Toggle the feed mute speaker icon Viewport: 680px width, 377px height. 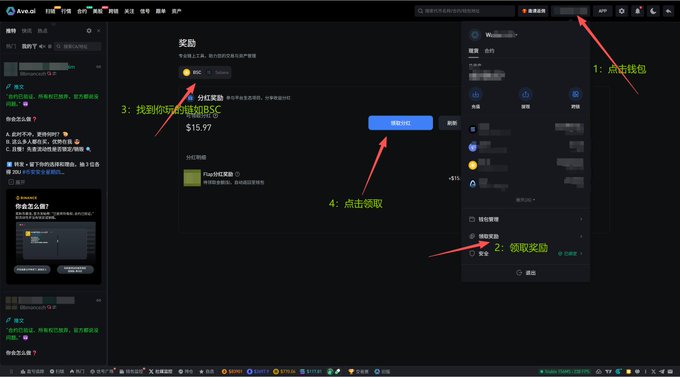[42, 46]
